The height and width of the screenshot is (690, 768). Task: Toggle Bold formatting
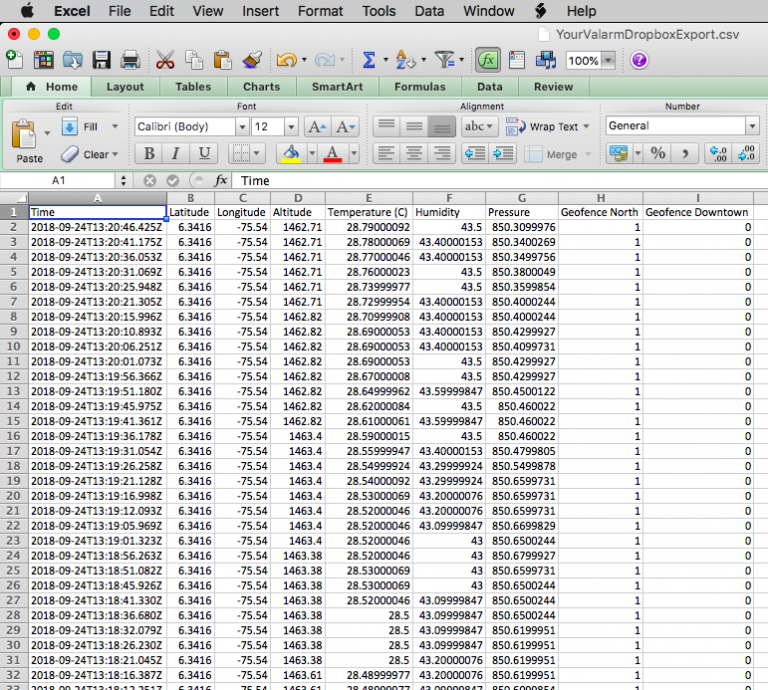click(148, 153)
